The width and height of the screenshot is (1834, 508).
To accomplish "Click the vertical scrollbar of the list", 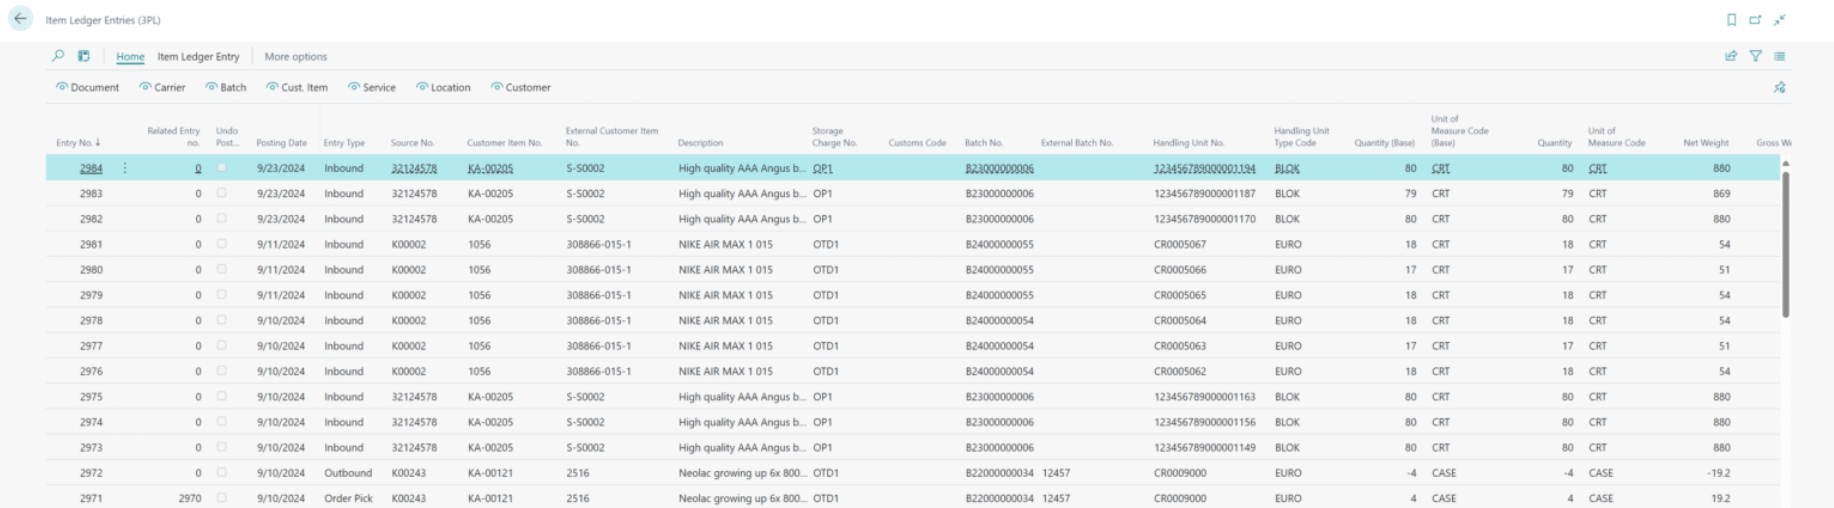I will 1785,245.
